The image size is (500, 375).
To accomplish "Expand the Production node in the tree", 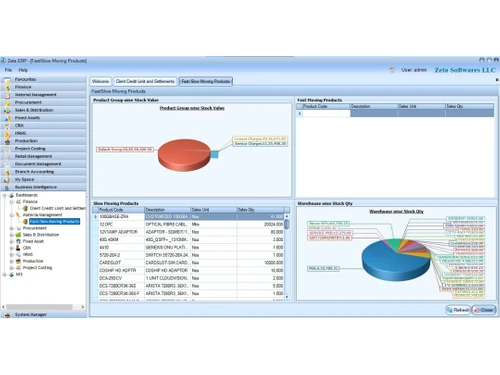I will point(11,261).
